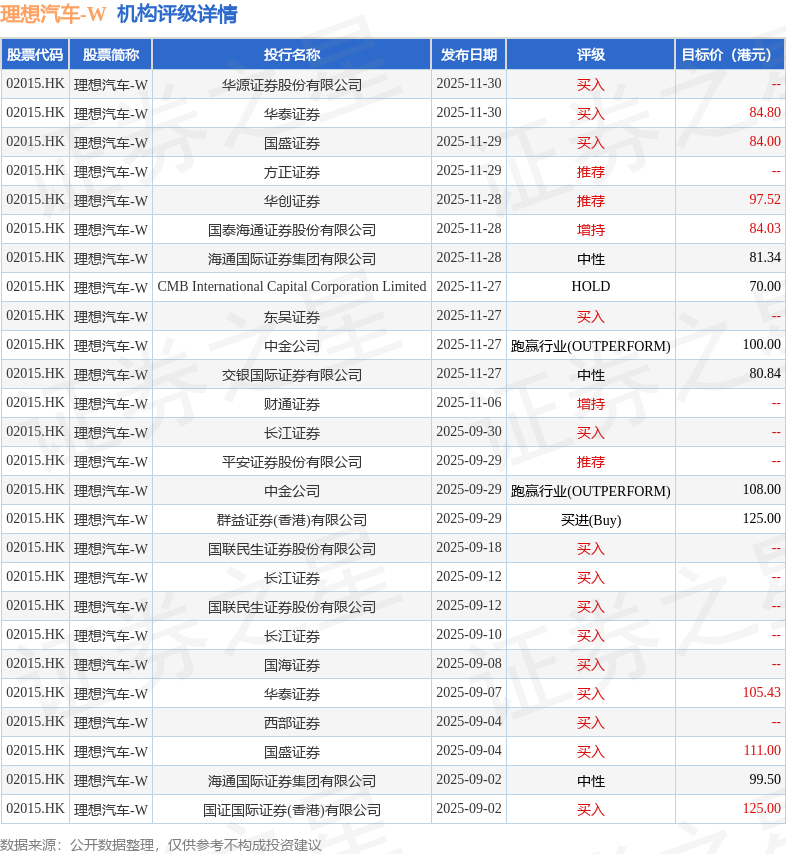
Task: Click date 2025-09-08
Action: [x=468, y=663]
